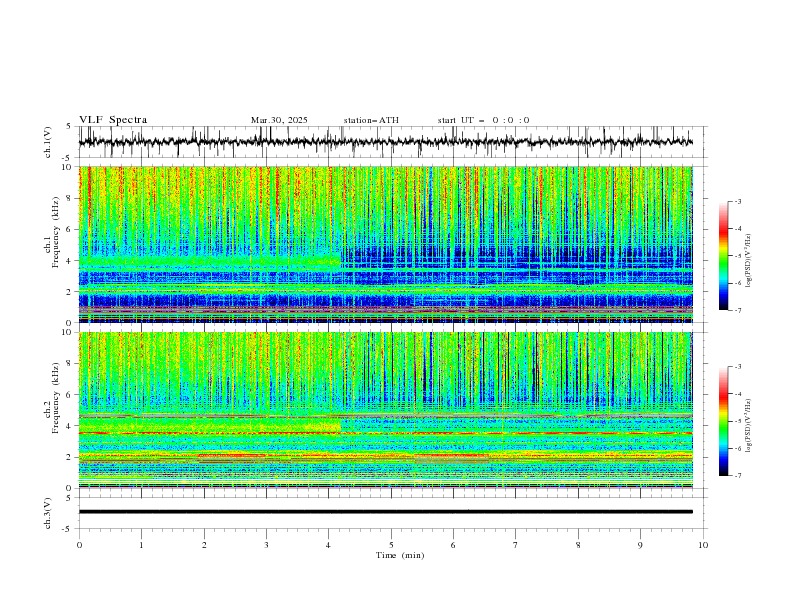Viewport: 792px width, 612px height.
Task: Click the "6" tick on ch.1 frequency axis
Action: [70, 229]
